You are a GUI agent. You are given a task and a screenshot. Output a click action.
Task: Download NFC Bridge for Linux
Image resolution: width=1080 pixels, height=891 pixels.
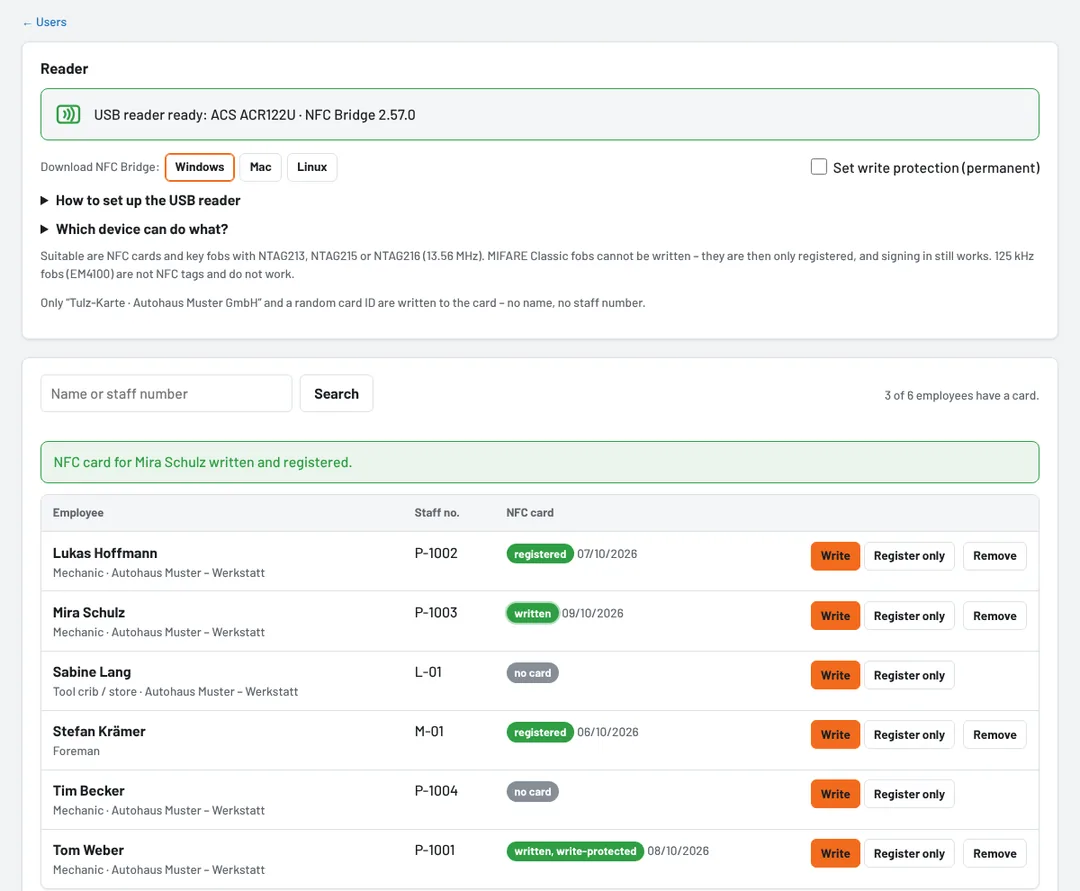coord(312,167)
